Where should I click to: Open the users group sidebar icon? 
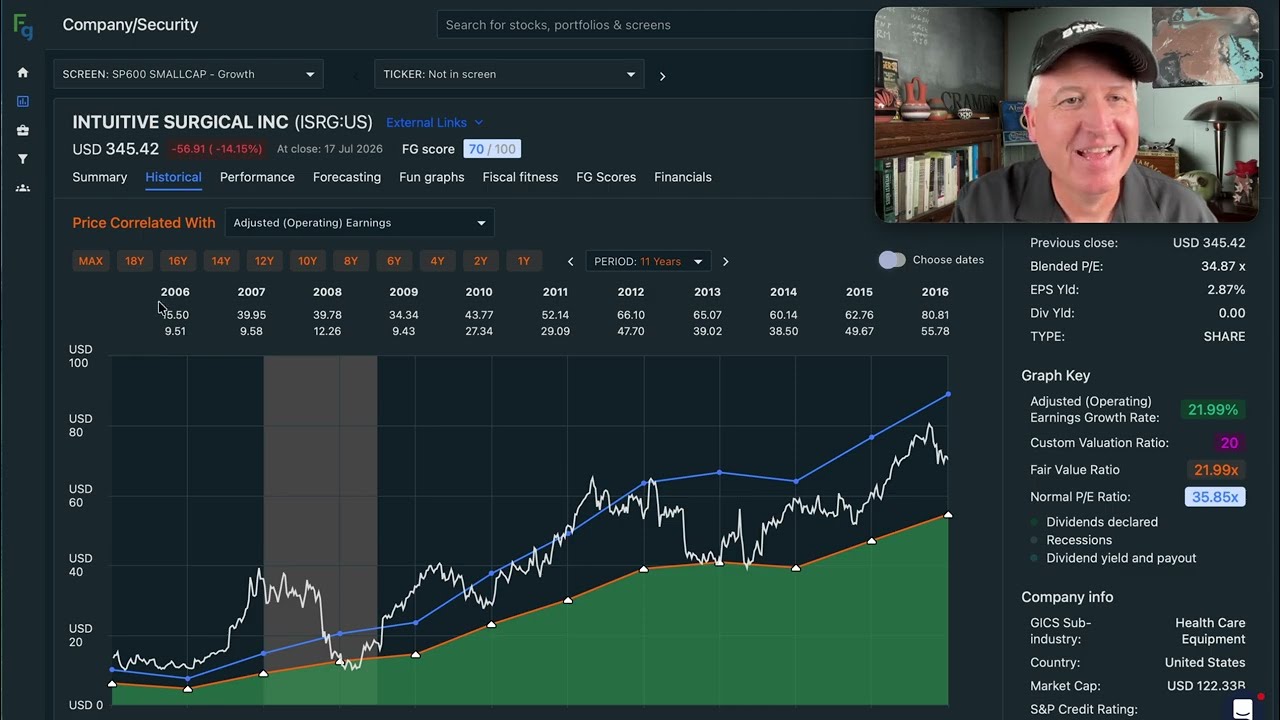[23, 188]
